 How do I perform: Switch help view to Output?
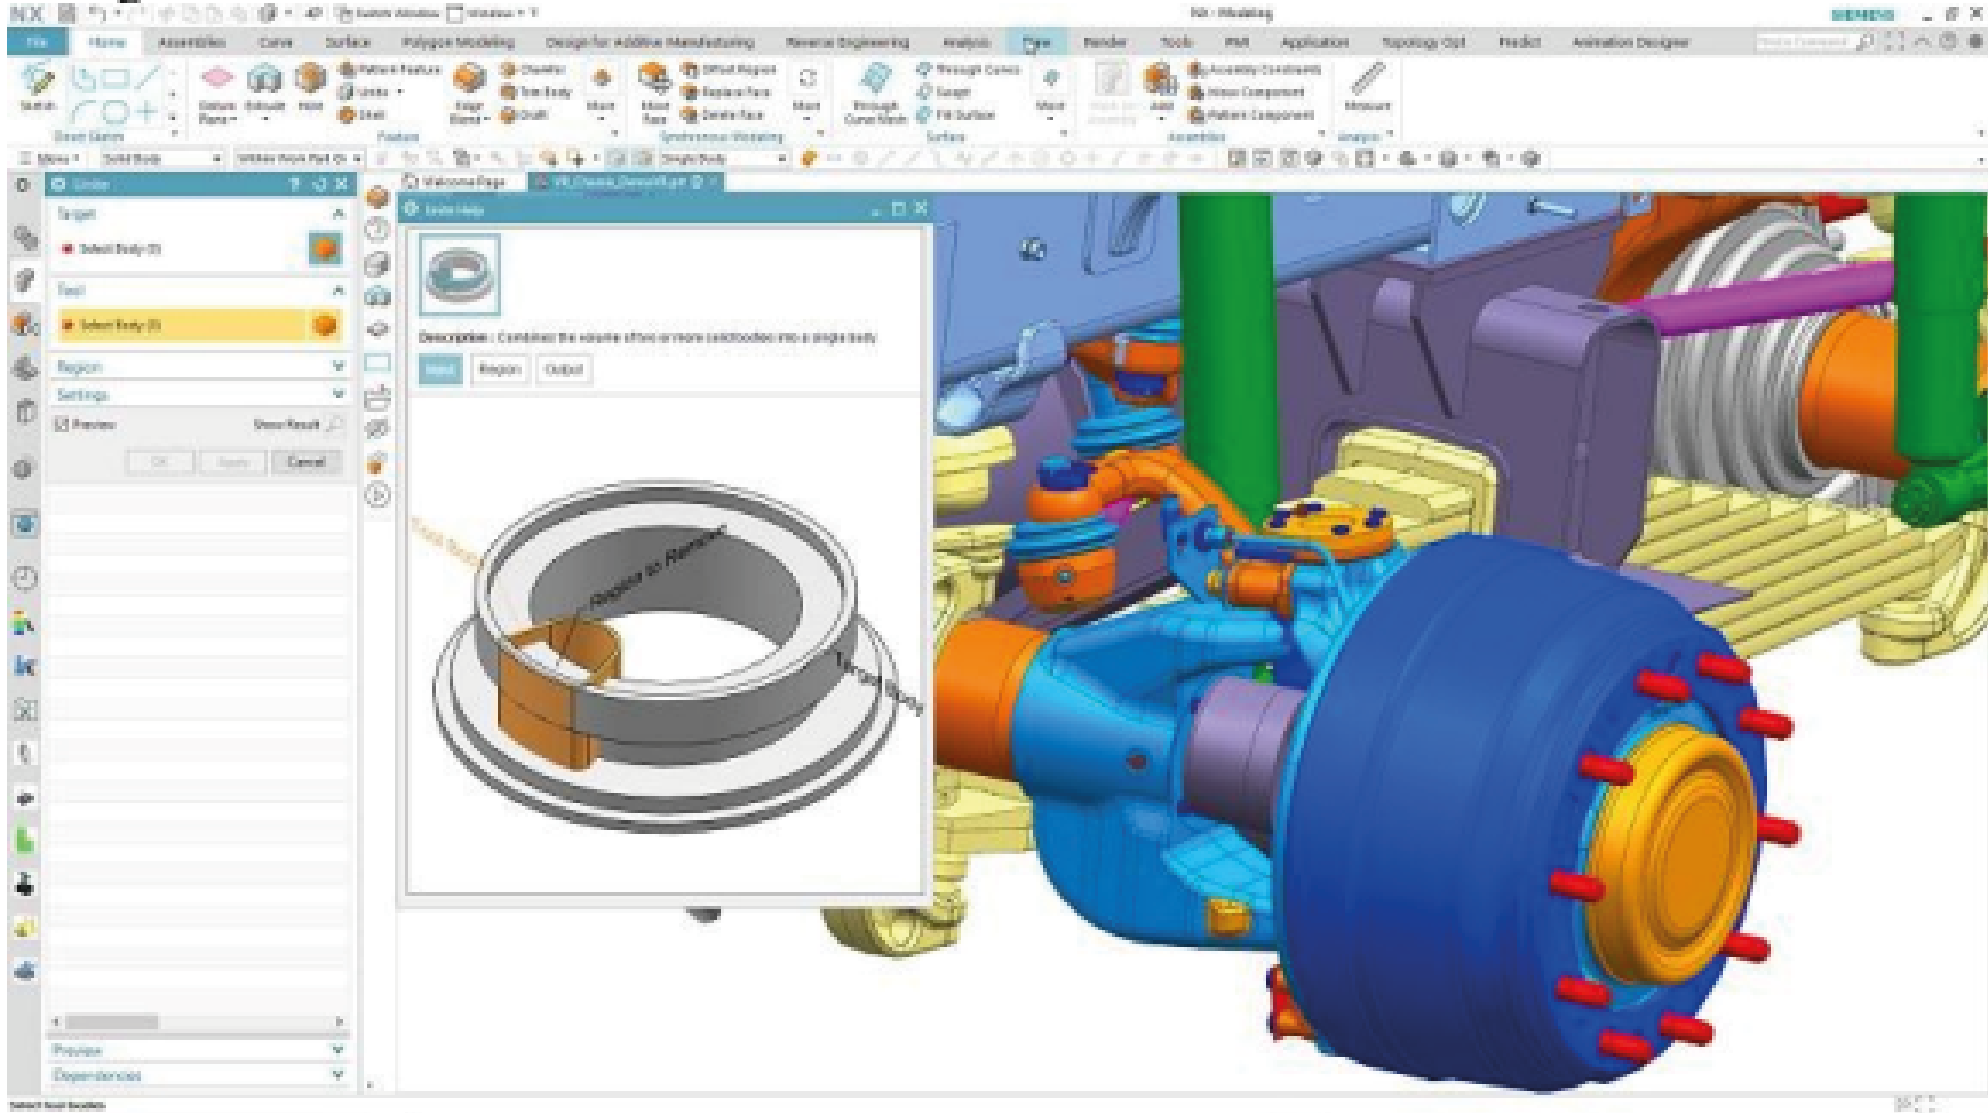tap(563, 369)
